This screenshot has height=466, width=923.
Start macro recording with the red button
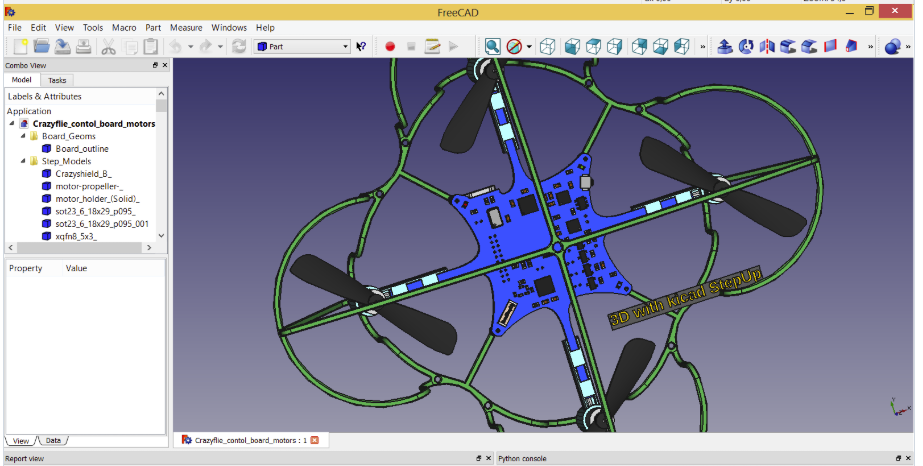(x=390, y=46)
